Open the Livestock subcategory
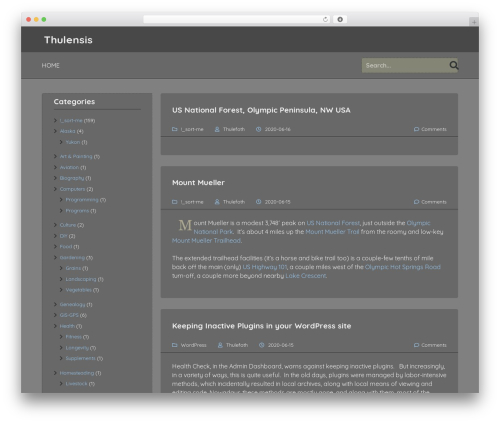This screenshot has width=500, height=423. tap(76, 384)
